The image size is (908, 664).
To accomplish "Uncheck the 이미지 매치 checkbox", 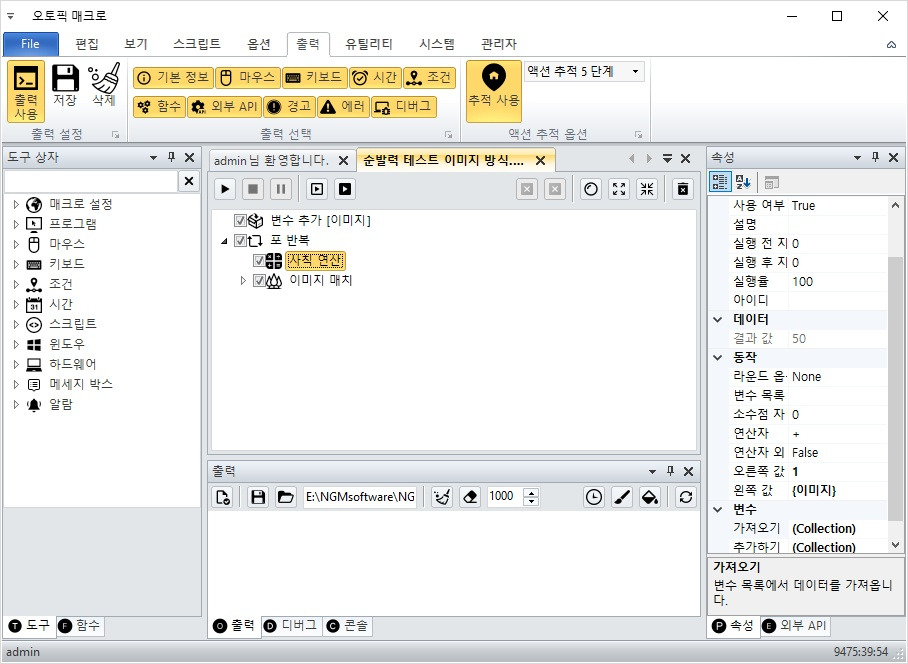I will [258, 281].
